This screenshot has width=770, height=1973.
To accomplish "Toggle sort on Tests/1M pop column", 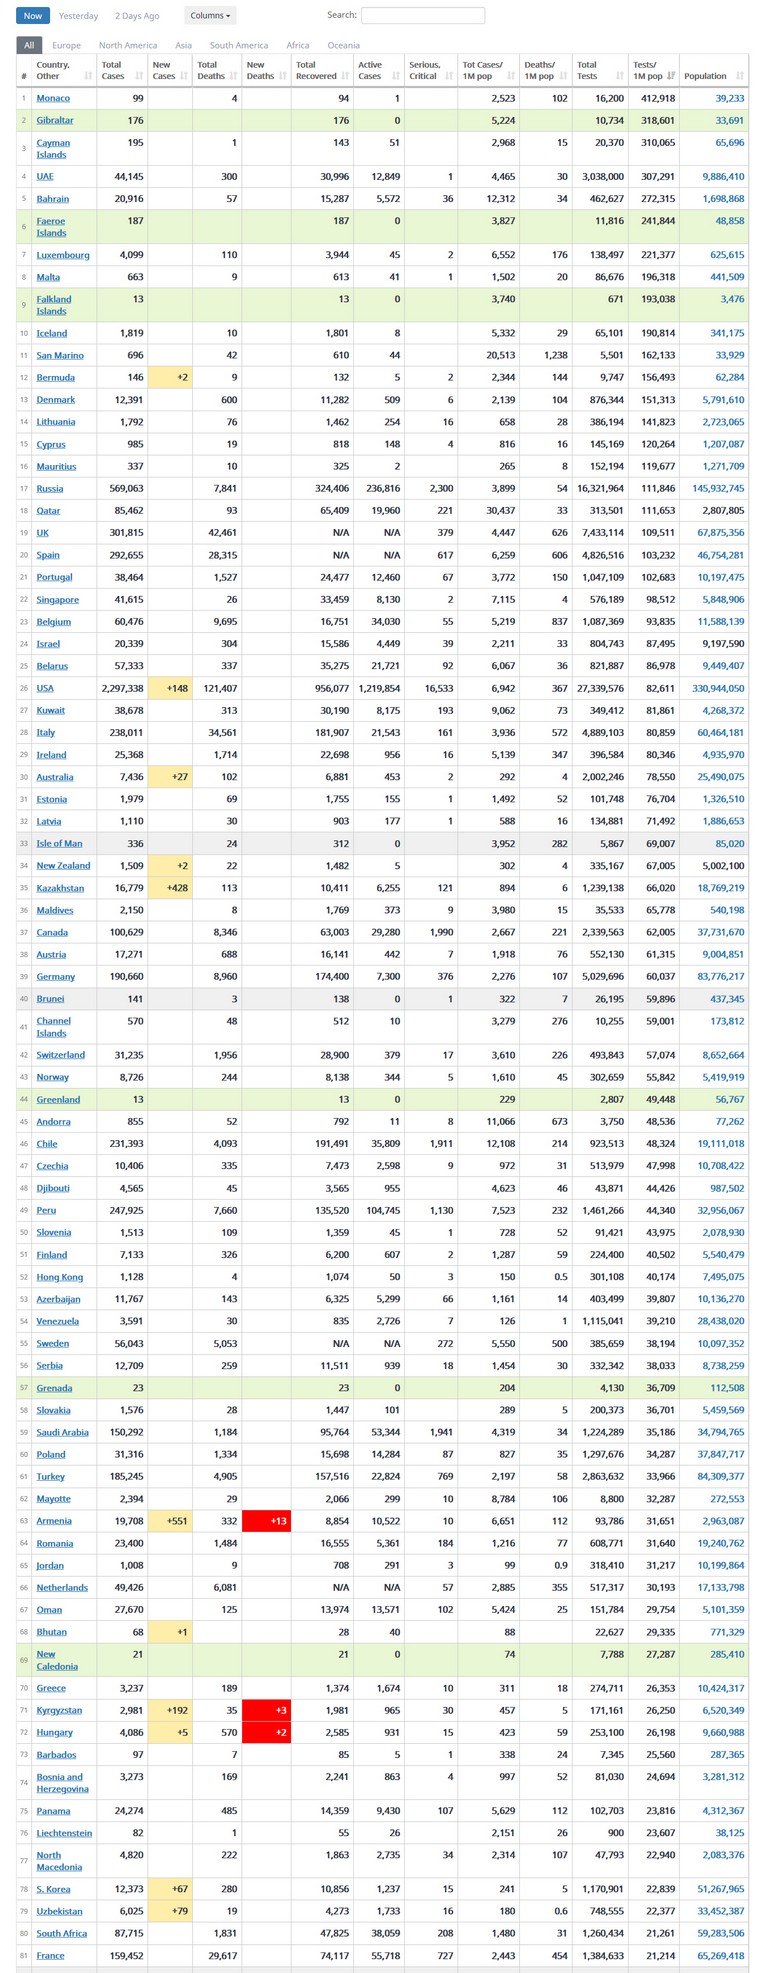I will [671, 76].
